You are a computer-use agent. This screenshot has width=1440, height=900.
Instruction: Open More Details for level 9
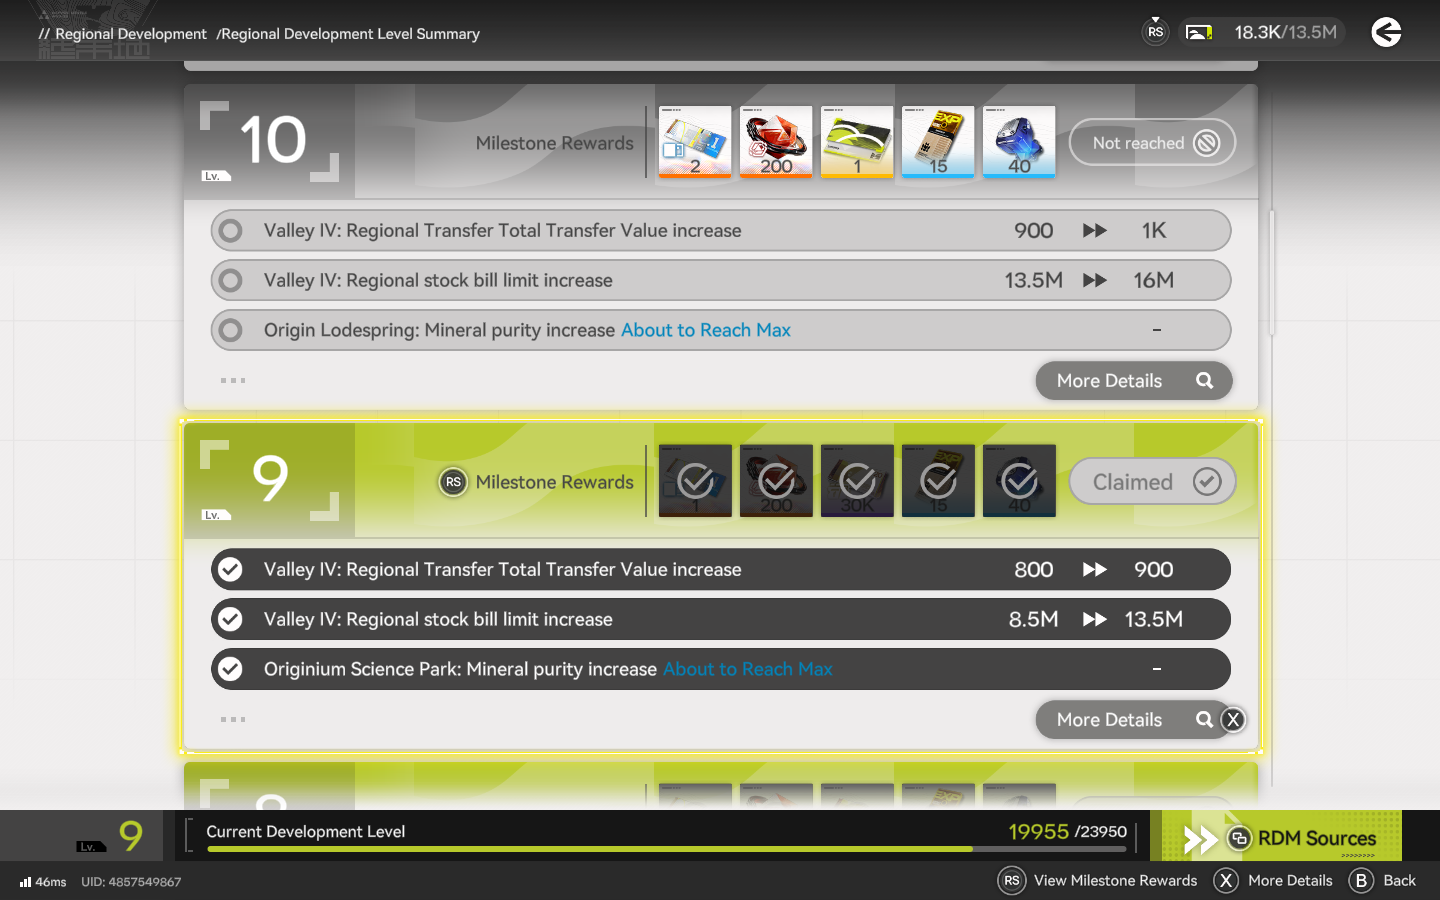coord(1133,720)
